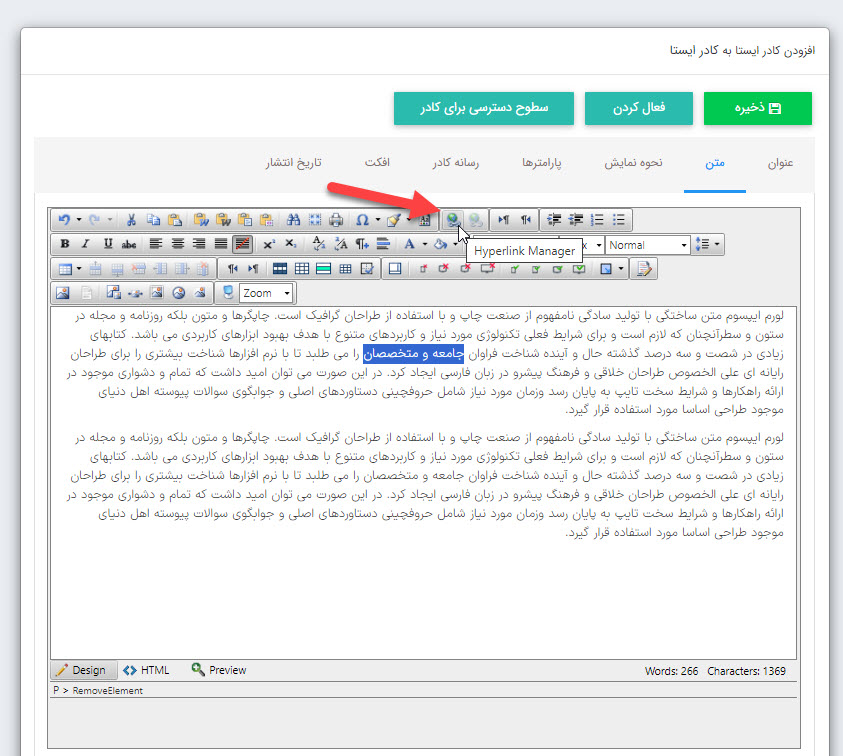Open the Hyperlink Manager
Viewport: 843px width, 756px height.
point(455,219)
